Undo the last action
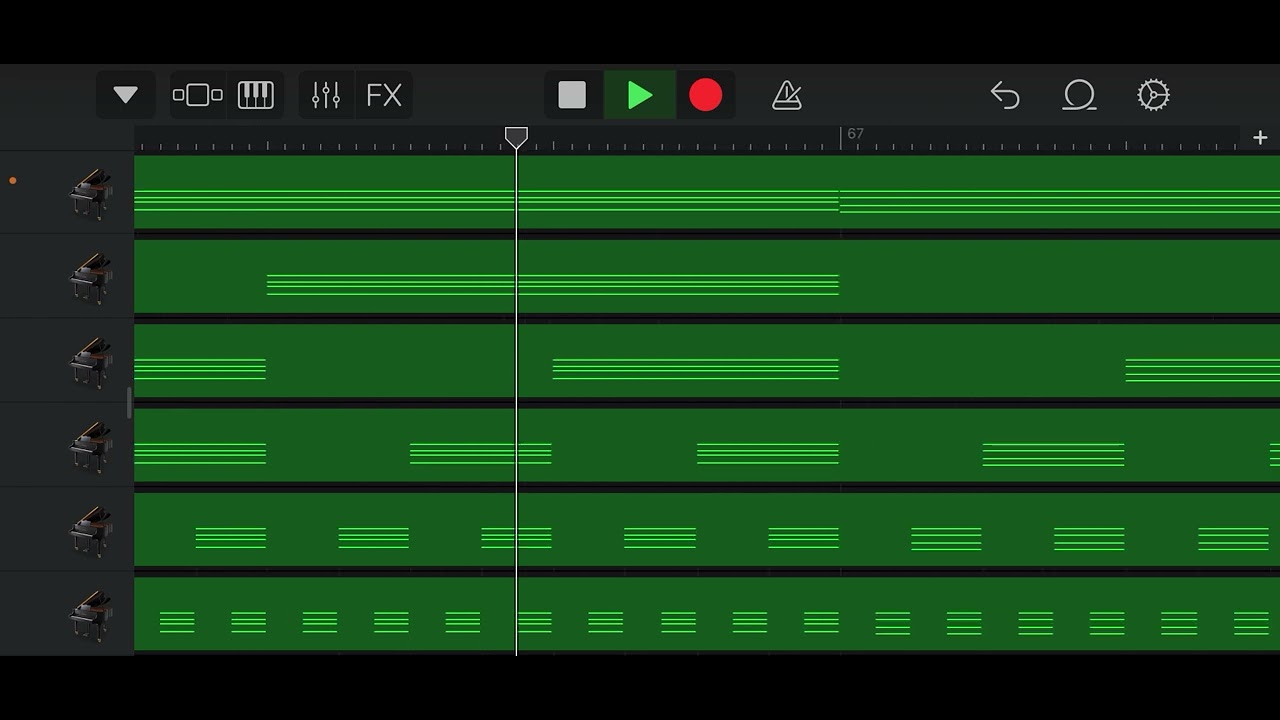 pyautogui.click(x=1005, y=95)
